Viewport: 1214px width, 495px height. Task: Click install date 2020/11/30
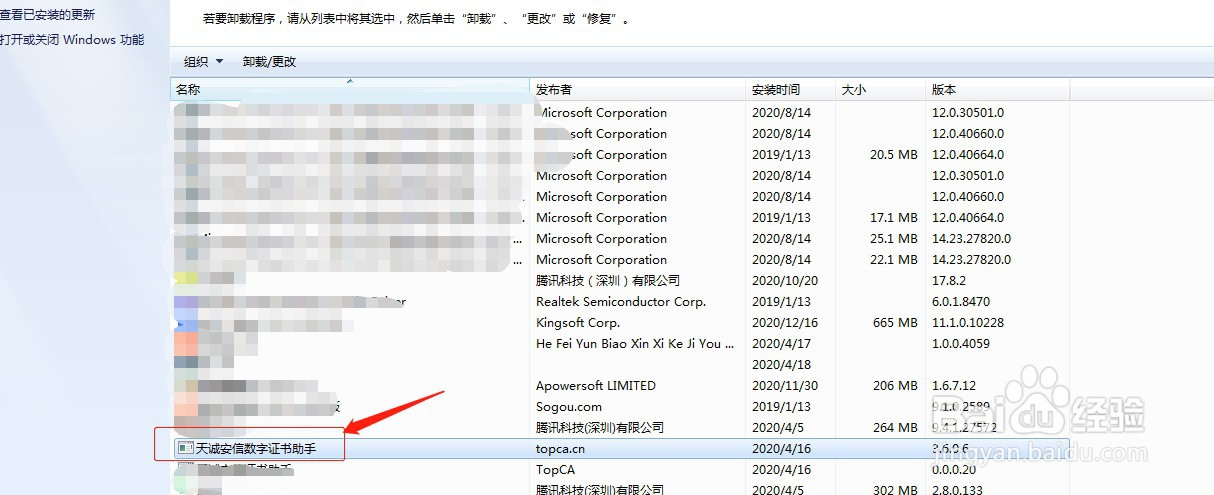(x=785, y=386)
